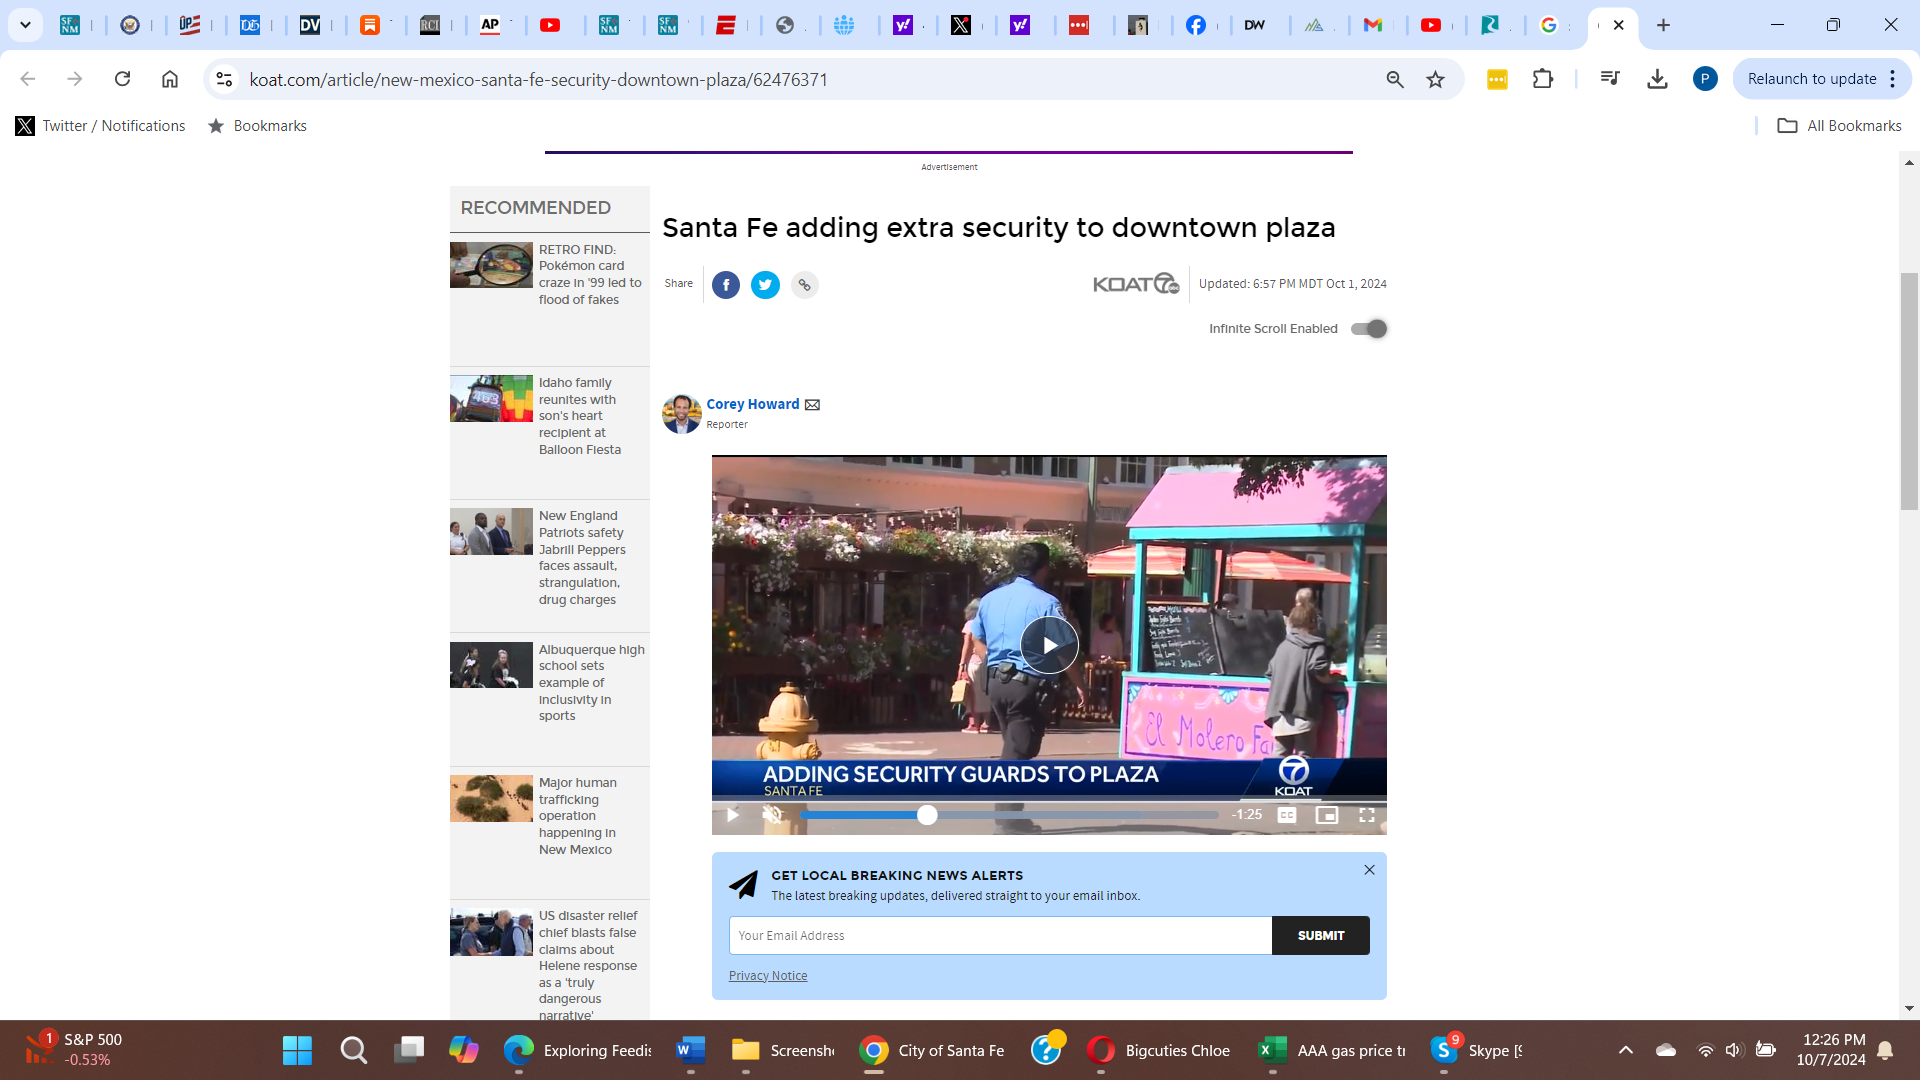Viewport: 1920px width, 1080px height.
Task: Click the video progress slider handle
Action: [x=927, y=815]
